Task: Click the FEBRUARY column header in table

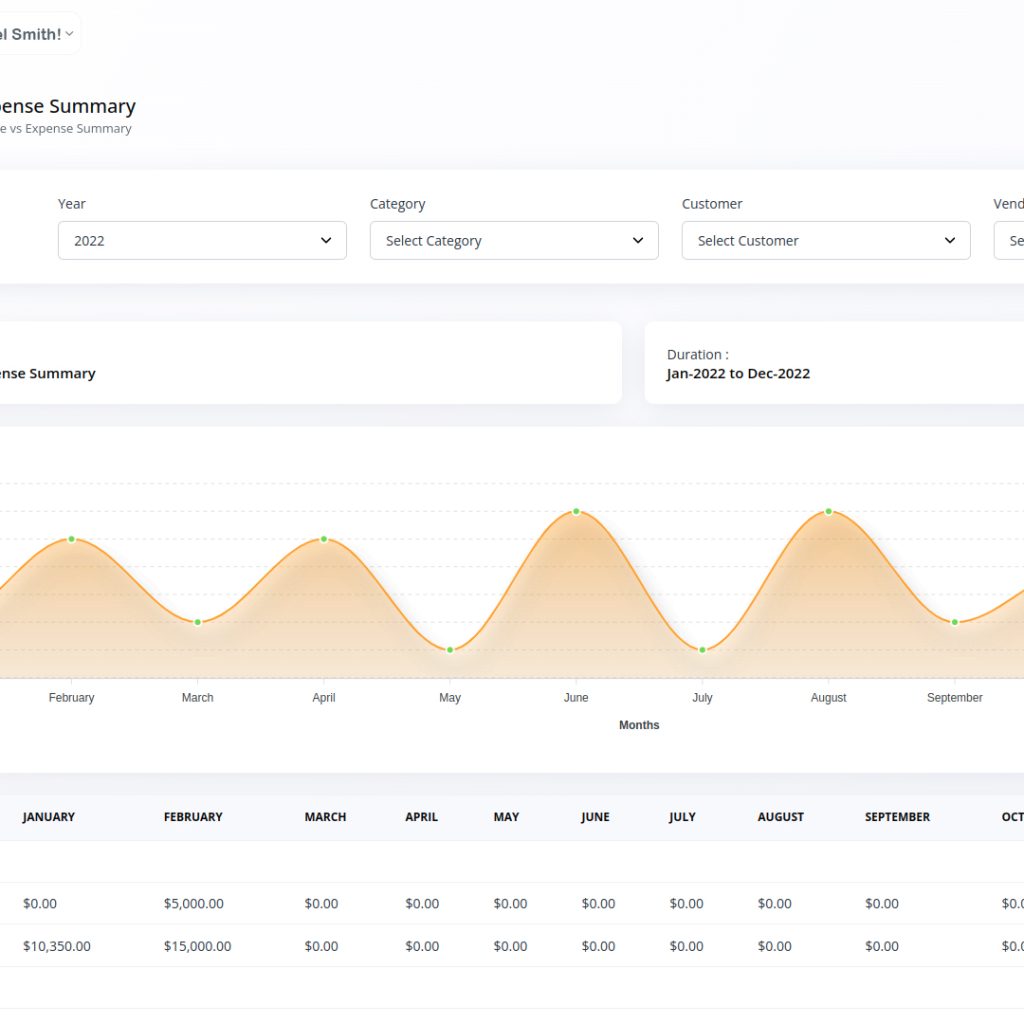Action: [193, 817]
